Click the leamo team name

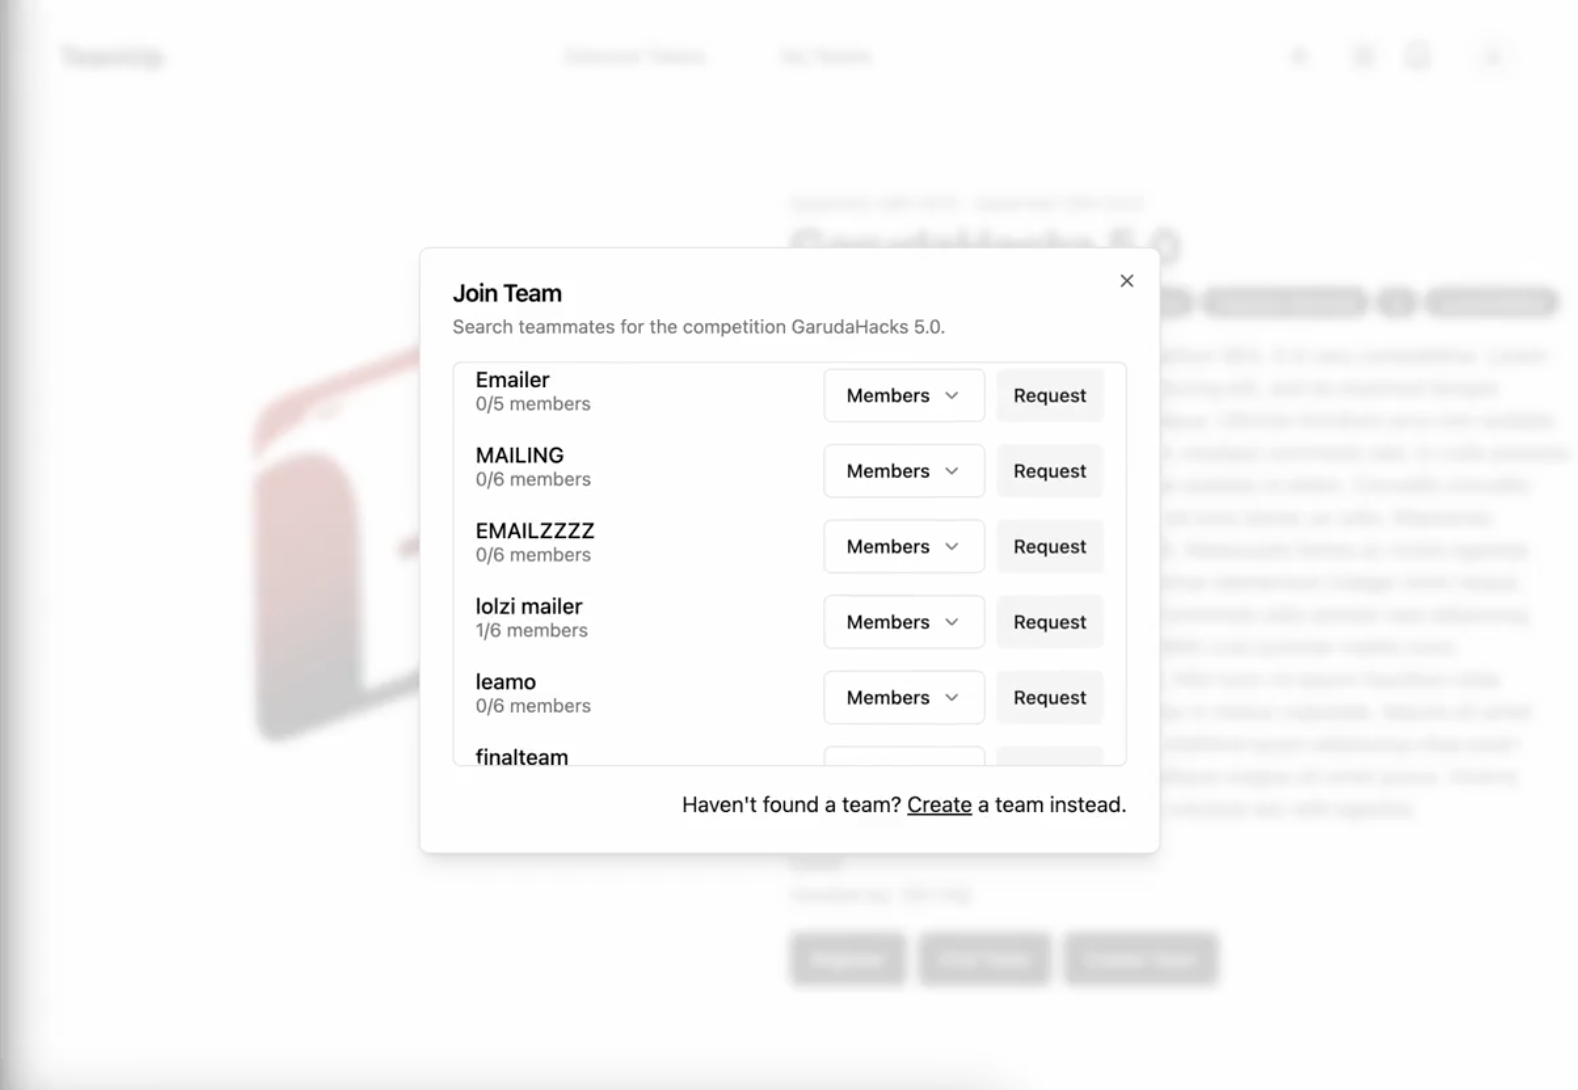505,682
